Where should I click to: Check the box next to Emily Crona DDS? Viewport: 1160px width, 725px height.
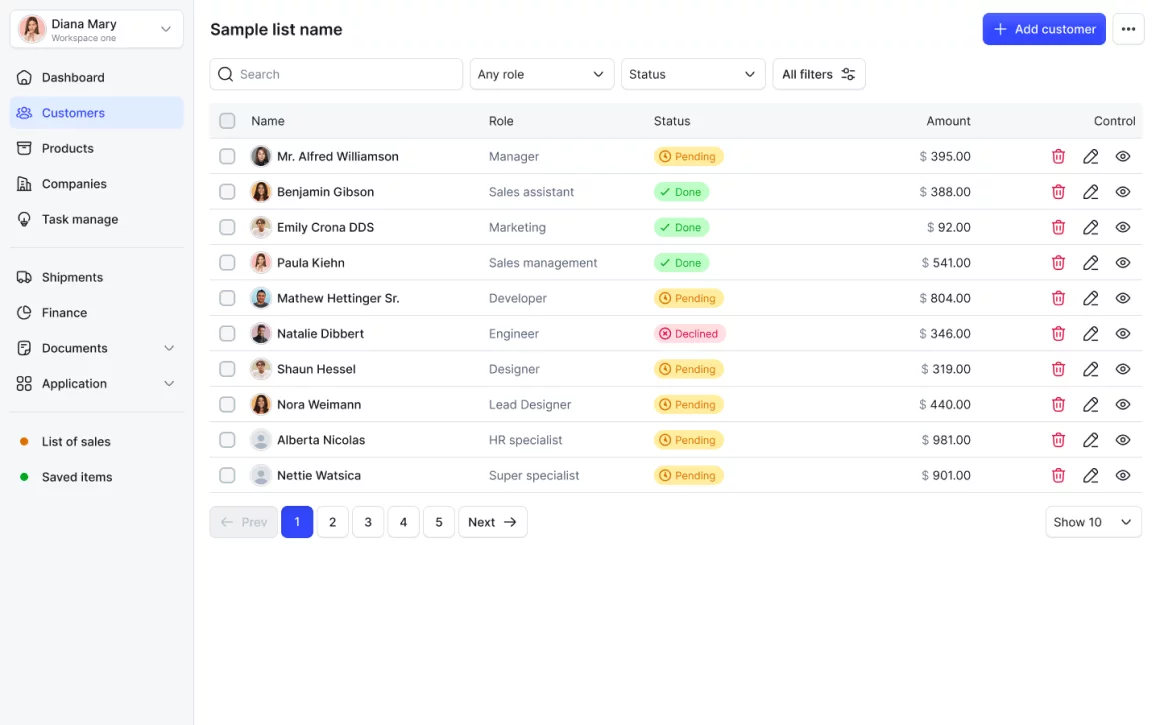(227, 227)
